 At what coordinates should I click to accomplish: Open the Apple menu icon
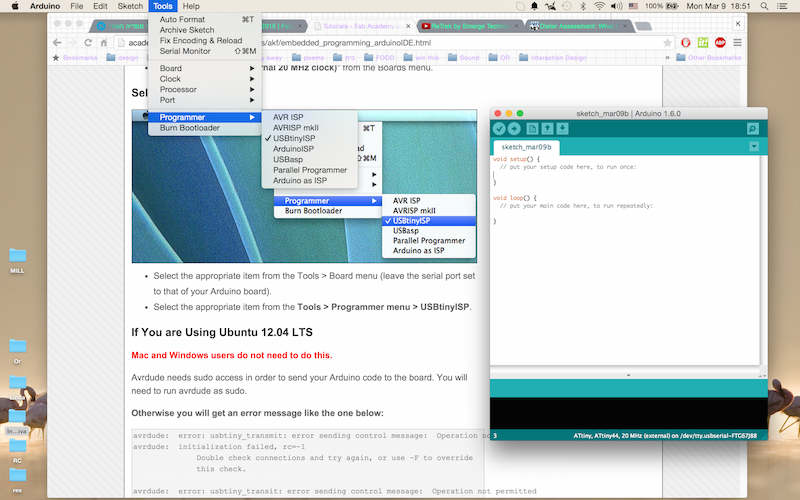click(x=15, y=6)
